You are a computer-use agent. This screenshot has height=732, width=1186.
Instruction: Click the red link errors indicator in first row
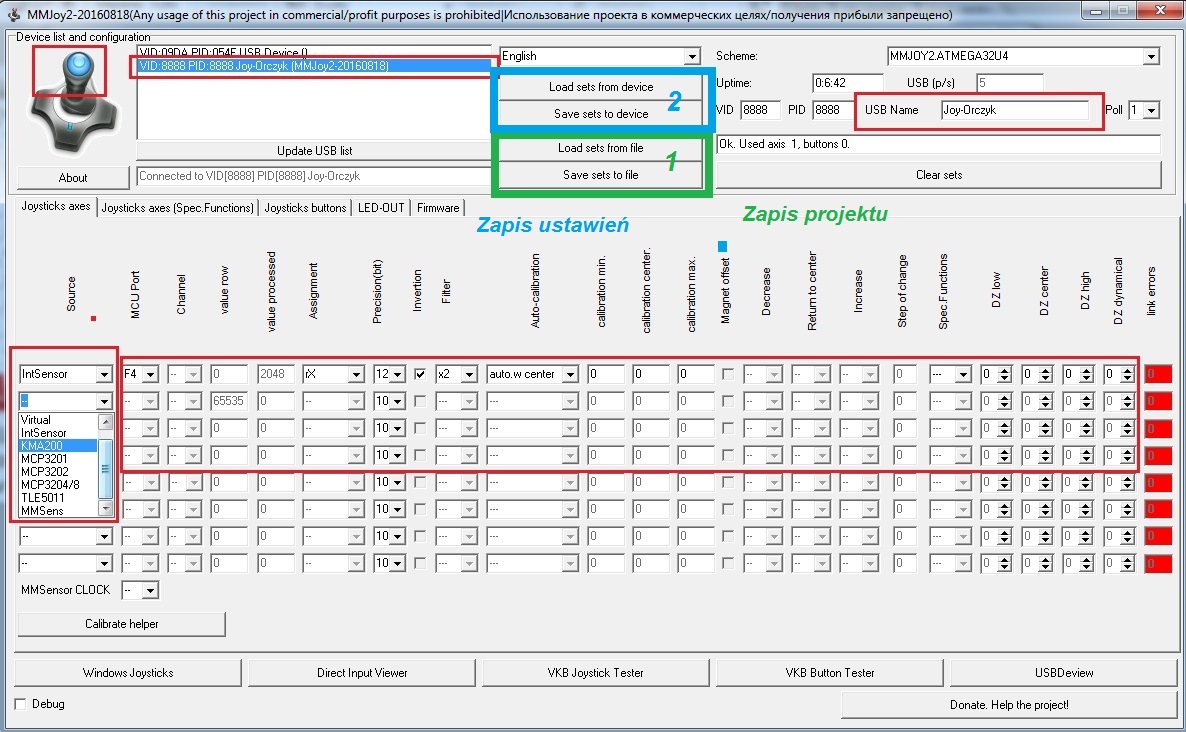click(x=1157, y=374)
